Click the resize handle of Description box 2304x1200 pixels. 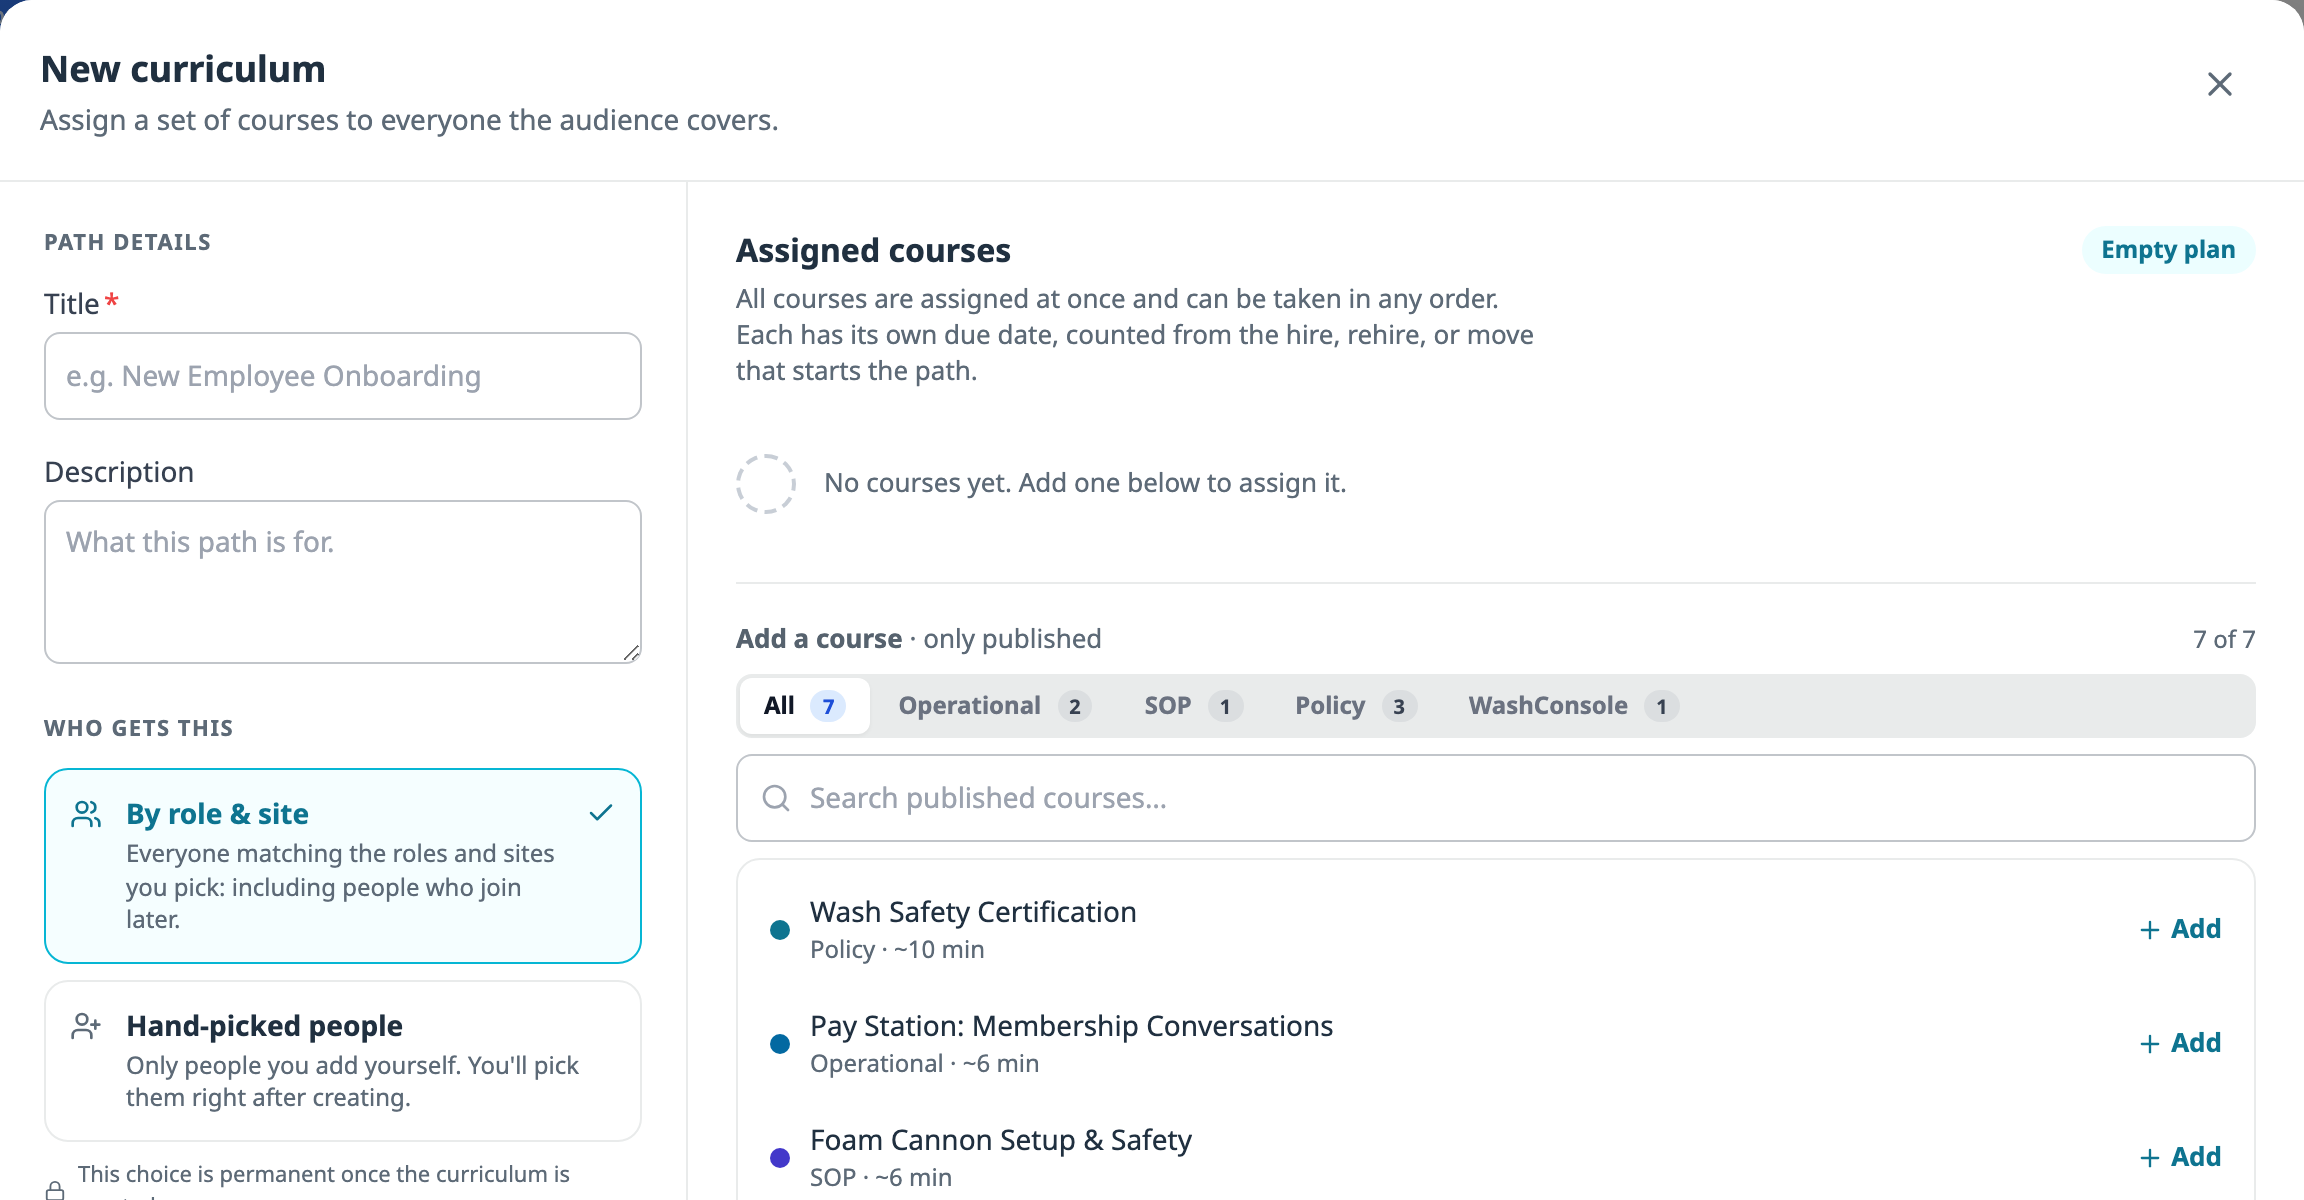(x=631, y=653)
